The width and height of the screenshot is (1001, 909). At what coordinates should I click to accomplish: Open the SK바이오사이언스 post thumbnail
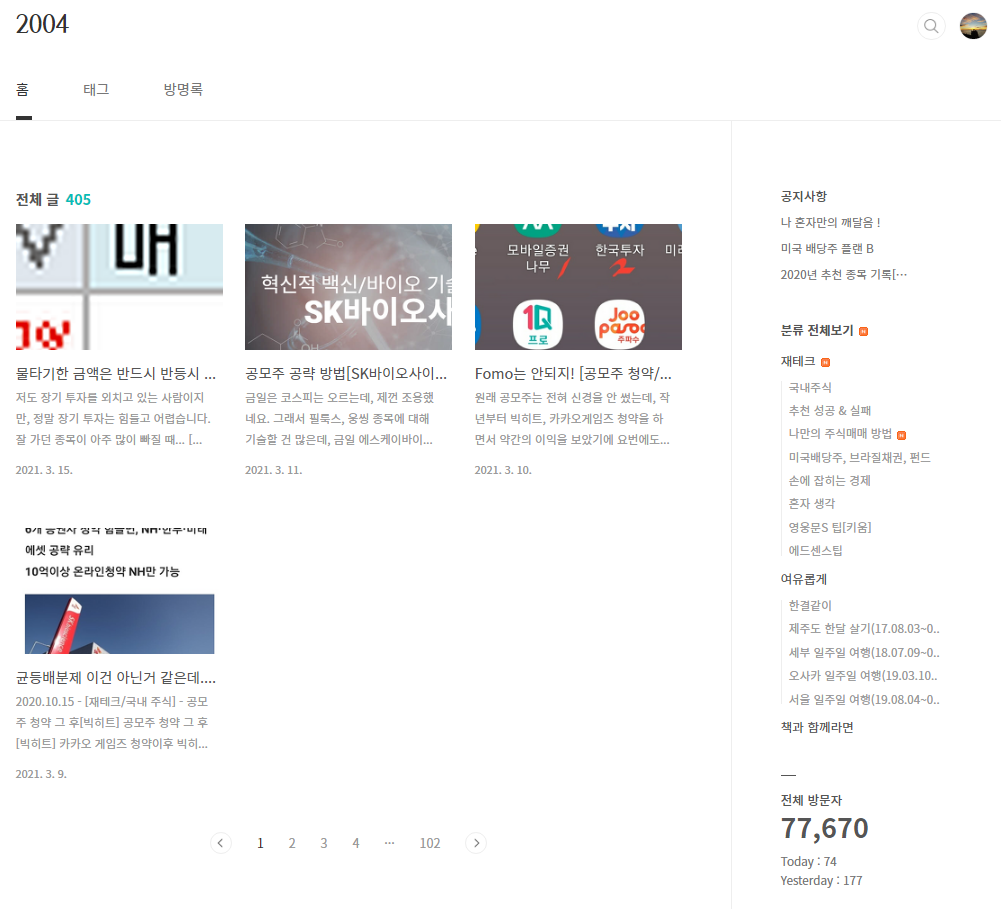(349, 287)
